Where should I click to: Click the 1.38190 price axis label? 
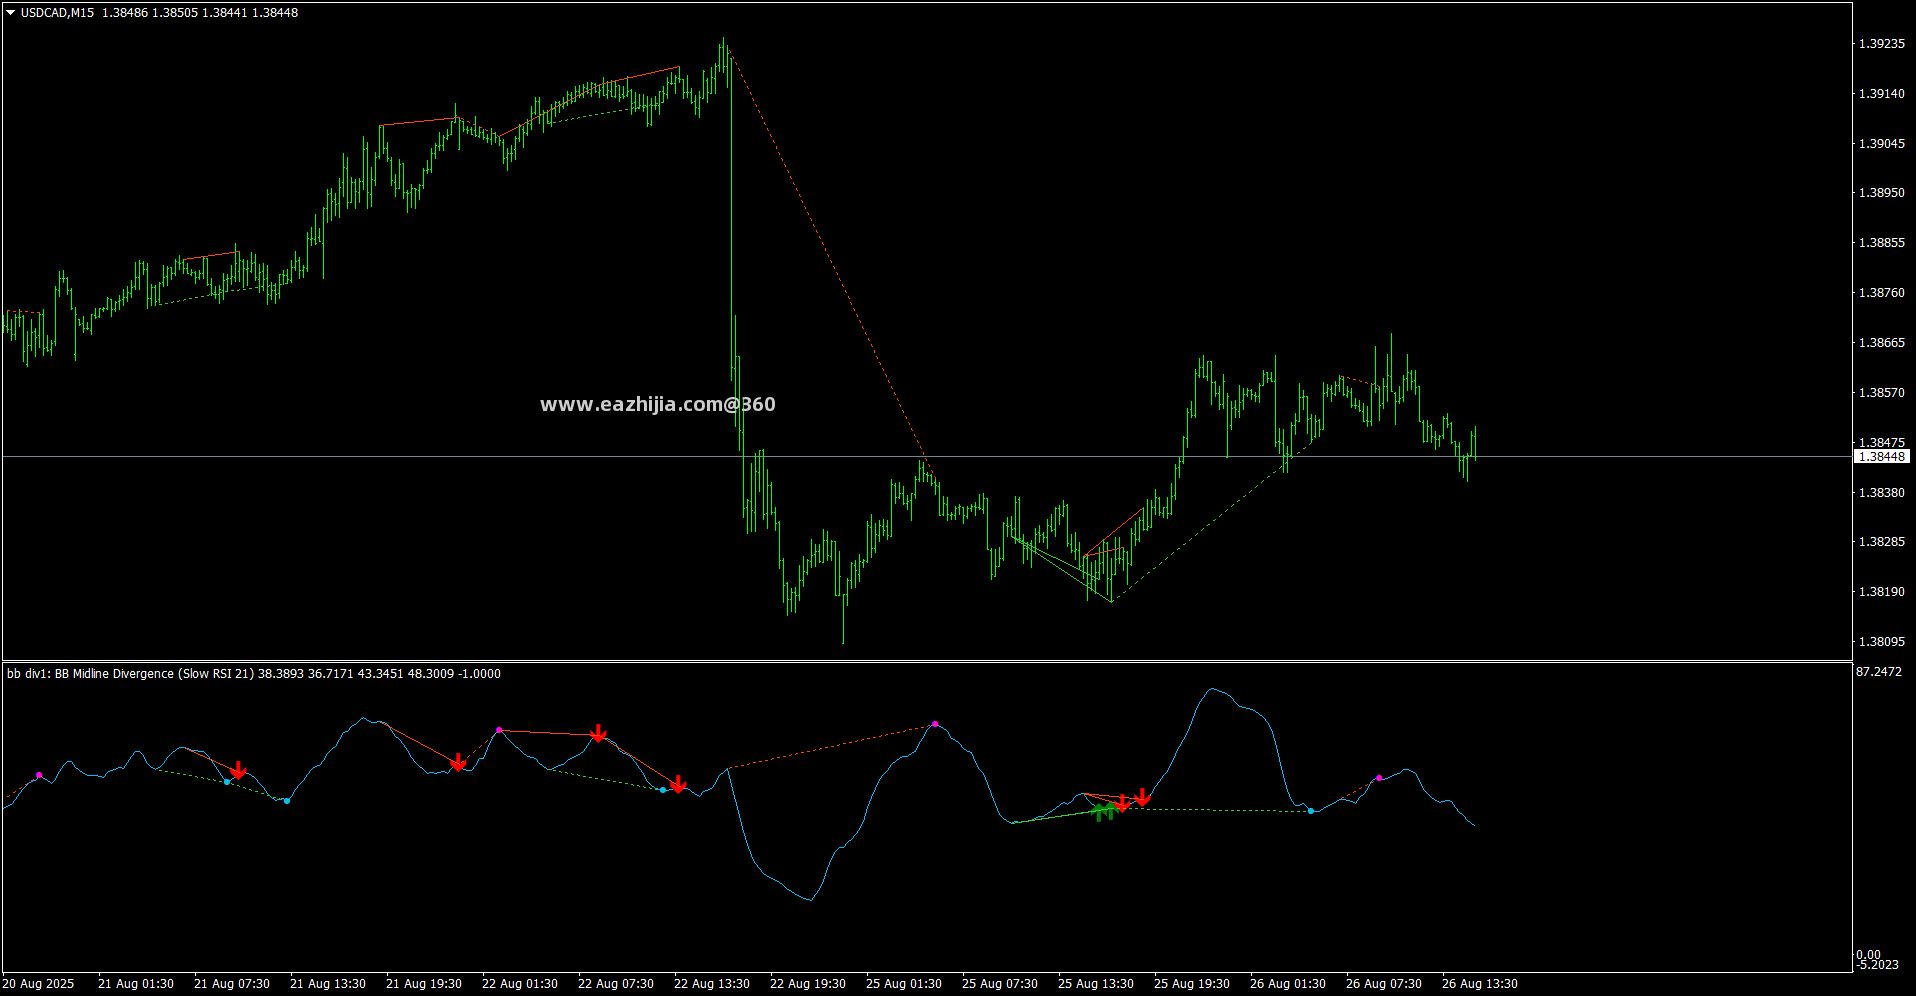(1881, 592)
